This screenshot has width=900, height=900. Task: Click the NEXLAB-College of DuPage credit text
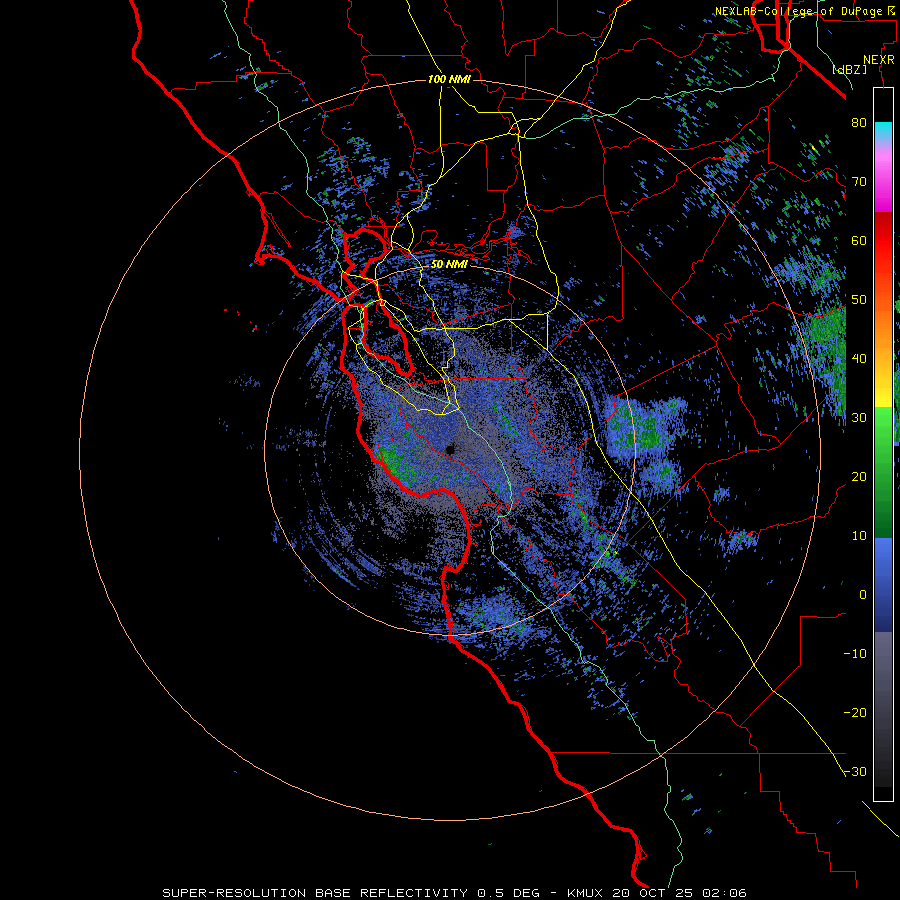804,11
